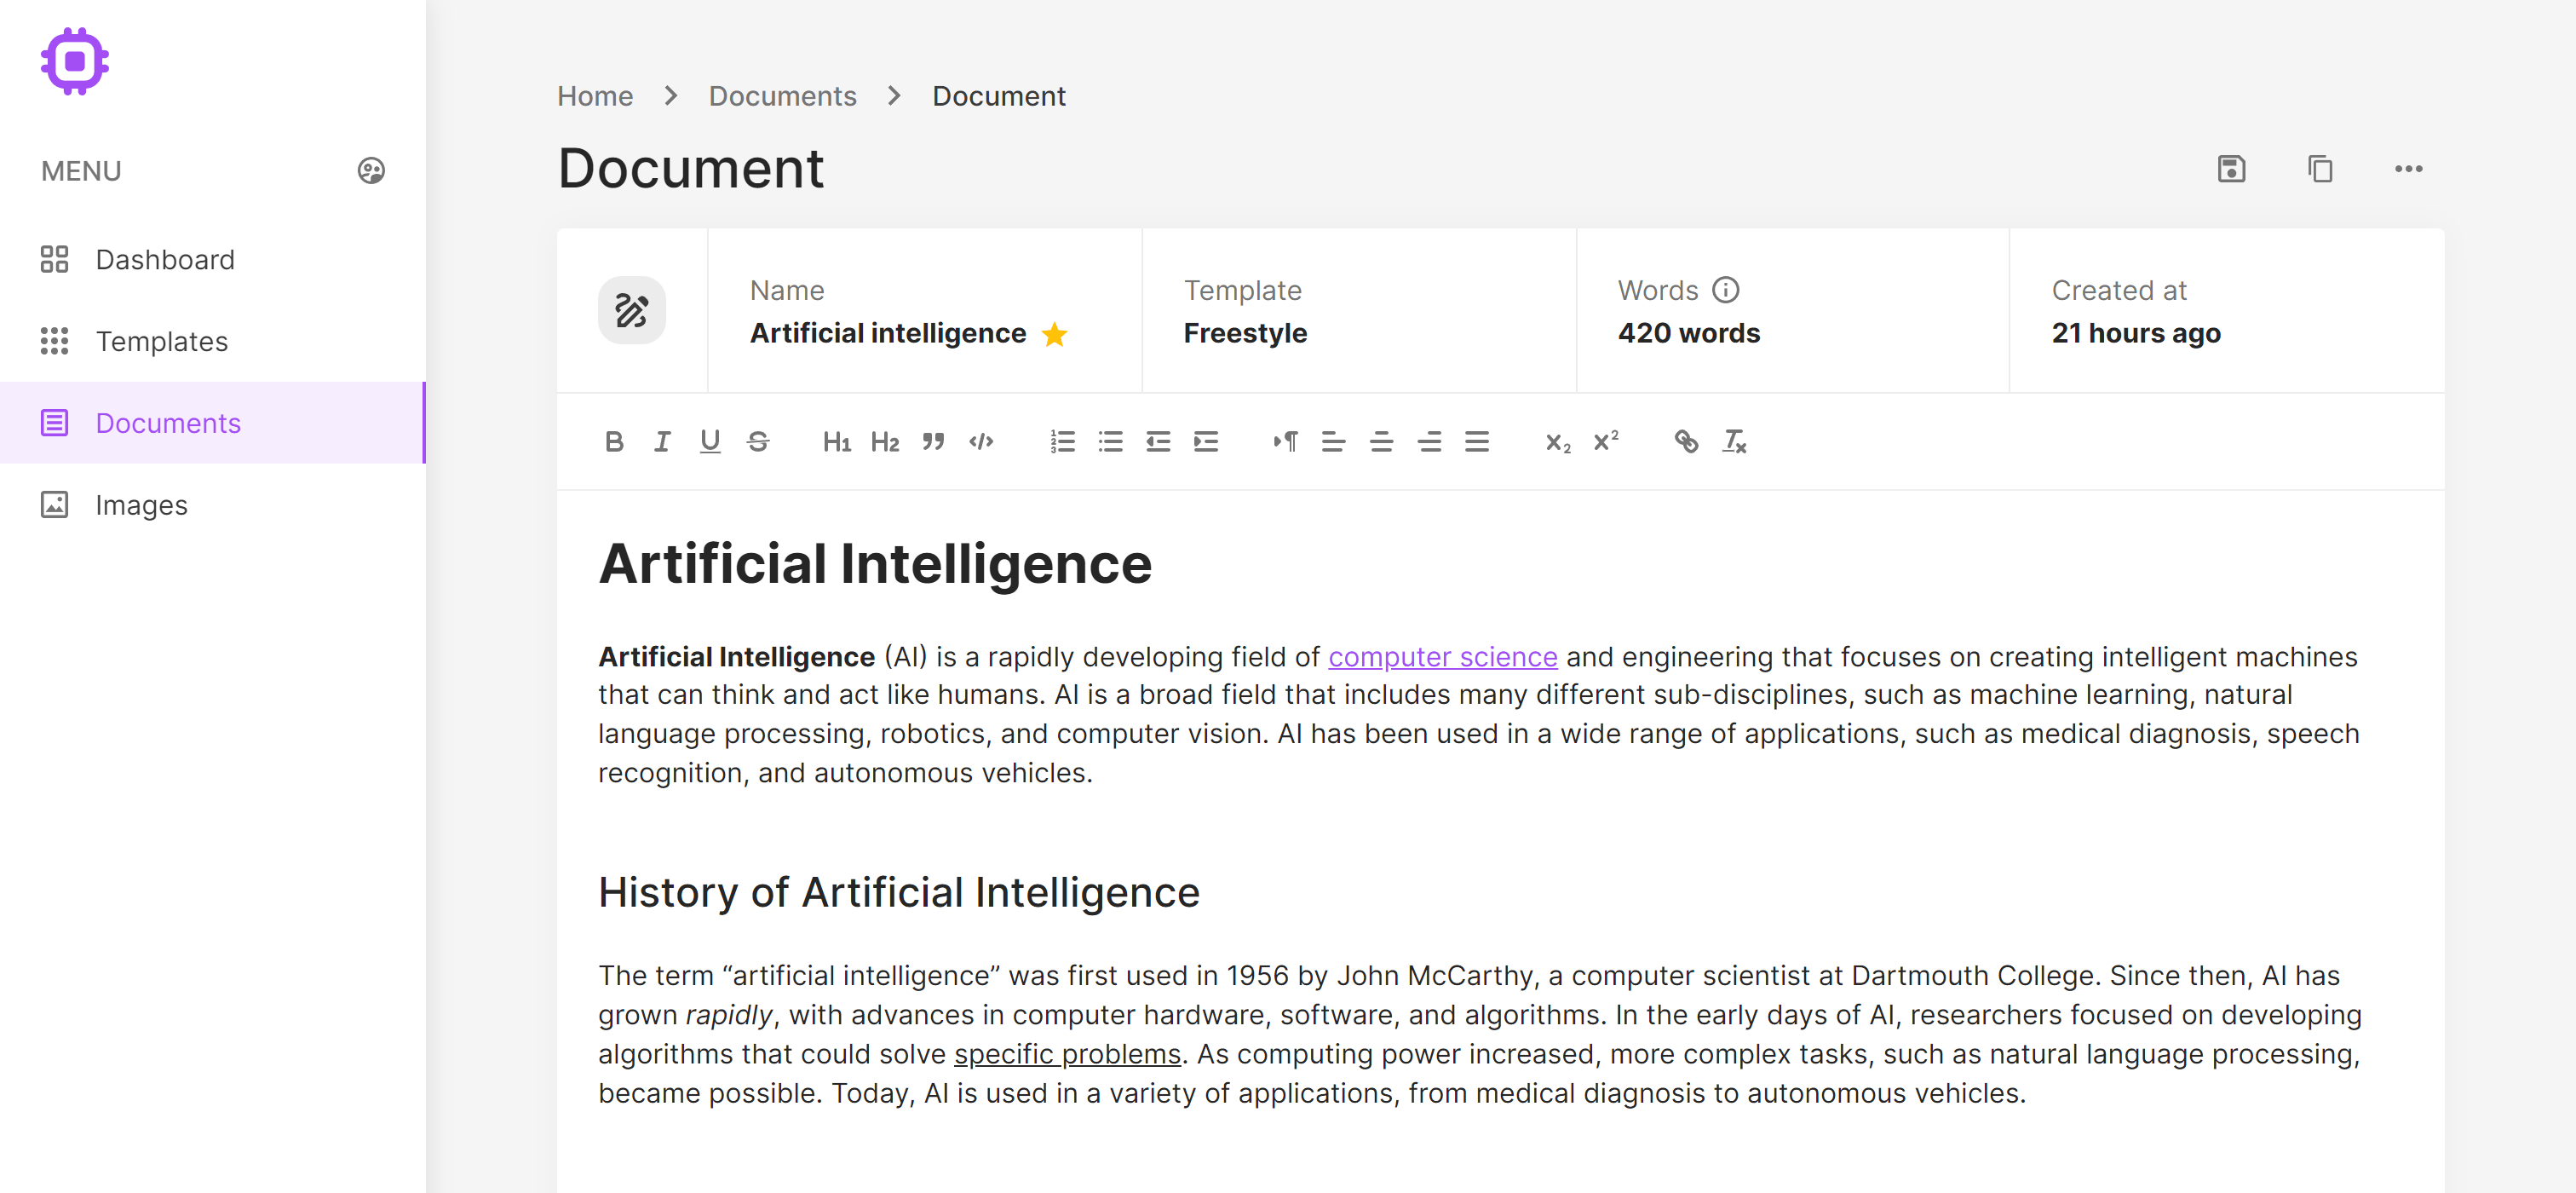Image resolution: width=2576 pixels, height=1193 pixels.
Task: Open the breadcrumb Documents dropdown
Action: click(780, 95)
